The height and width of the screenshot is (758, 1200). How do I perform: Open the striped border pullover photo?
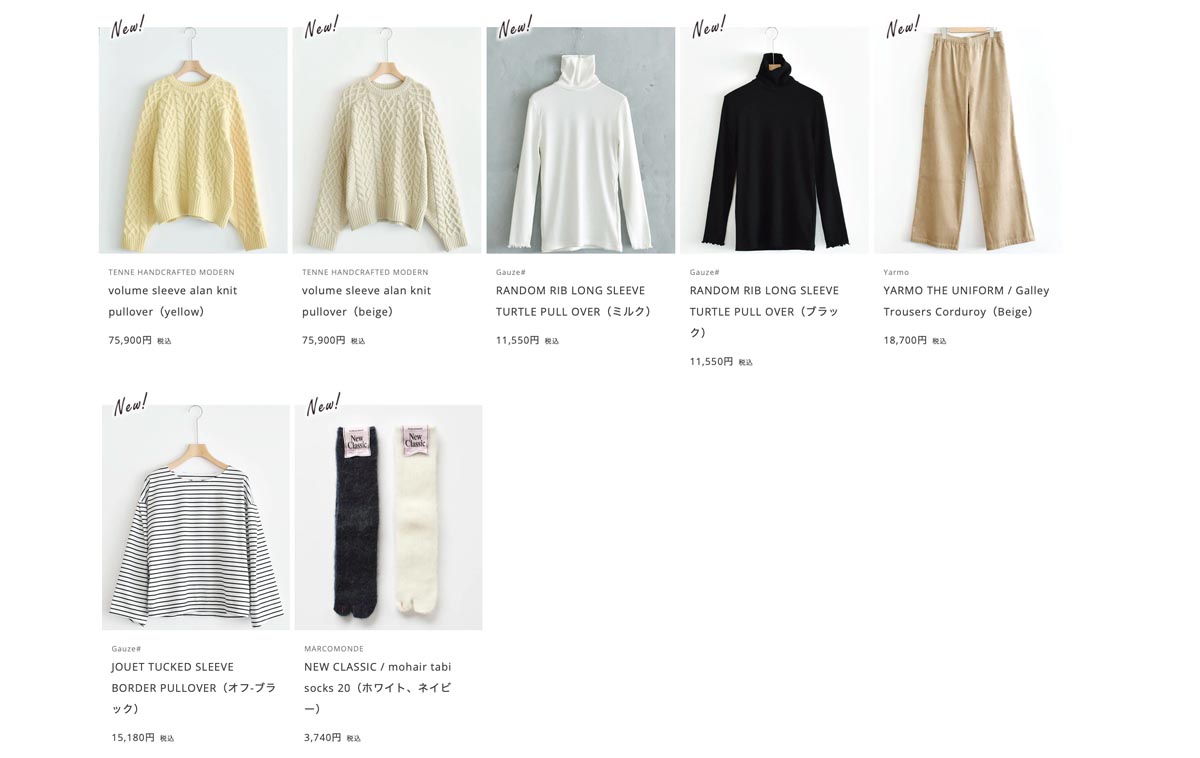pos(196,517)
